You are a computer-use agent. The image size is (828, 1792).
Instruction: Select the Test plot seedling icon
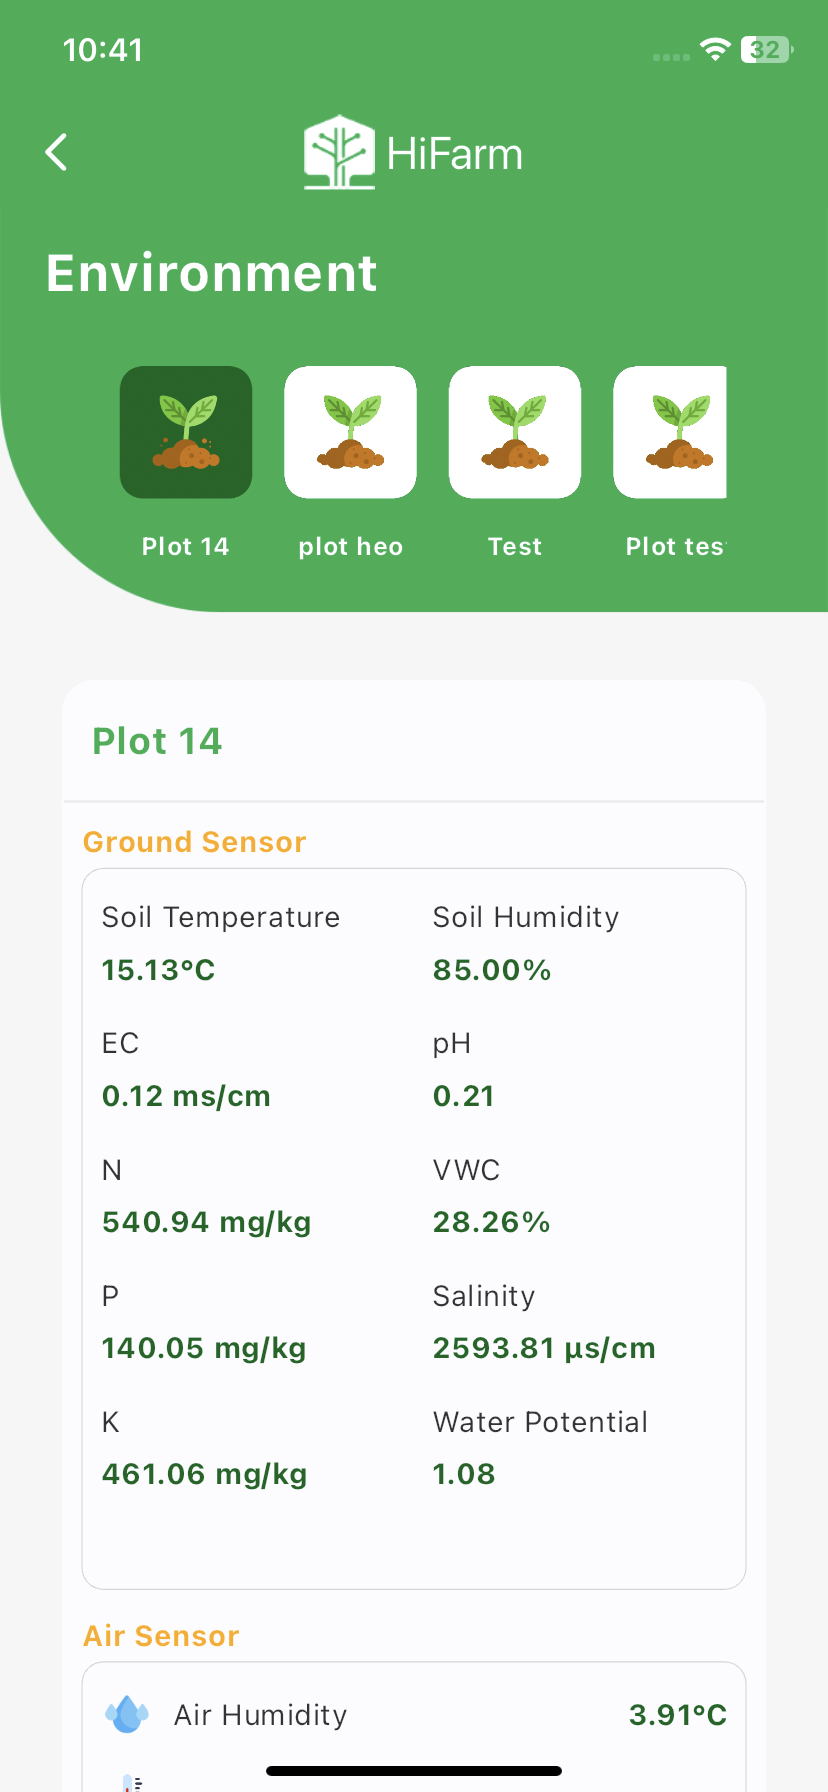coord(515,432)
